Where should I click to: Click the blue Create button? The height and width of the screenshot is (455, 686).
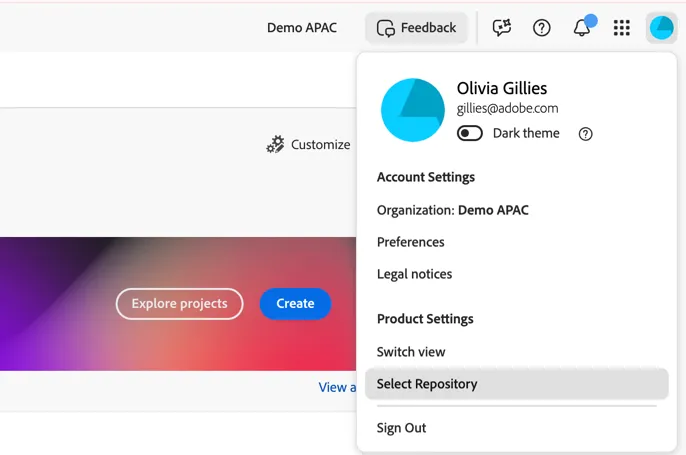295,304
